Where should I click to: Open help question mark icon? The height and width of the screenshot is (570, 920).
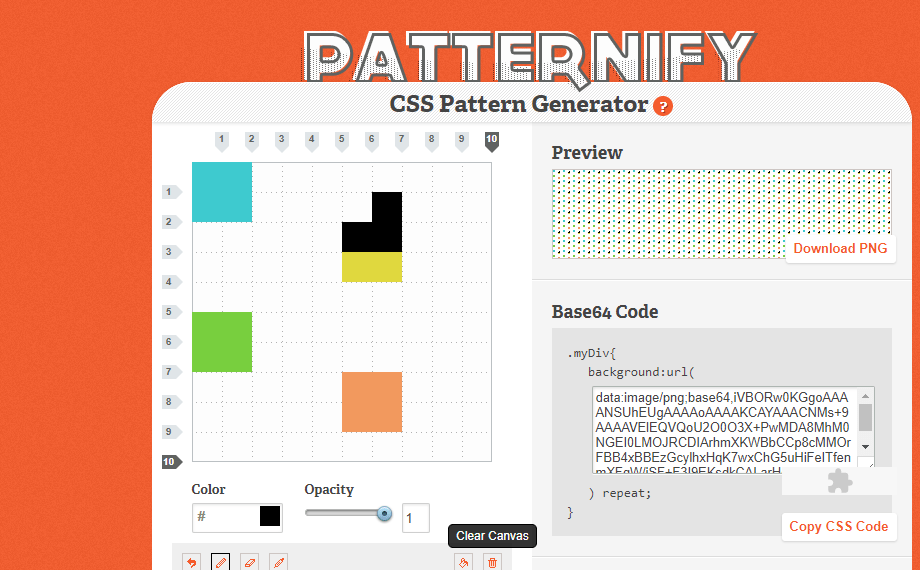(663, 106)
